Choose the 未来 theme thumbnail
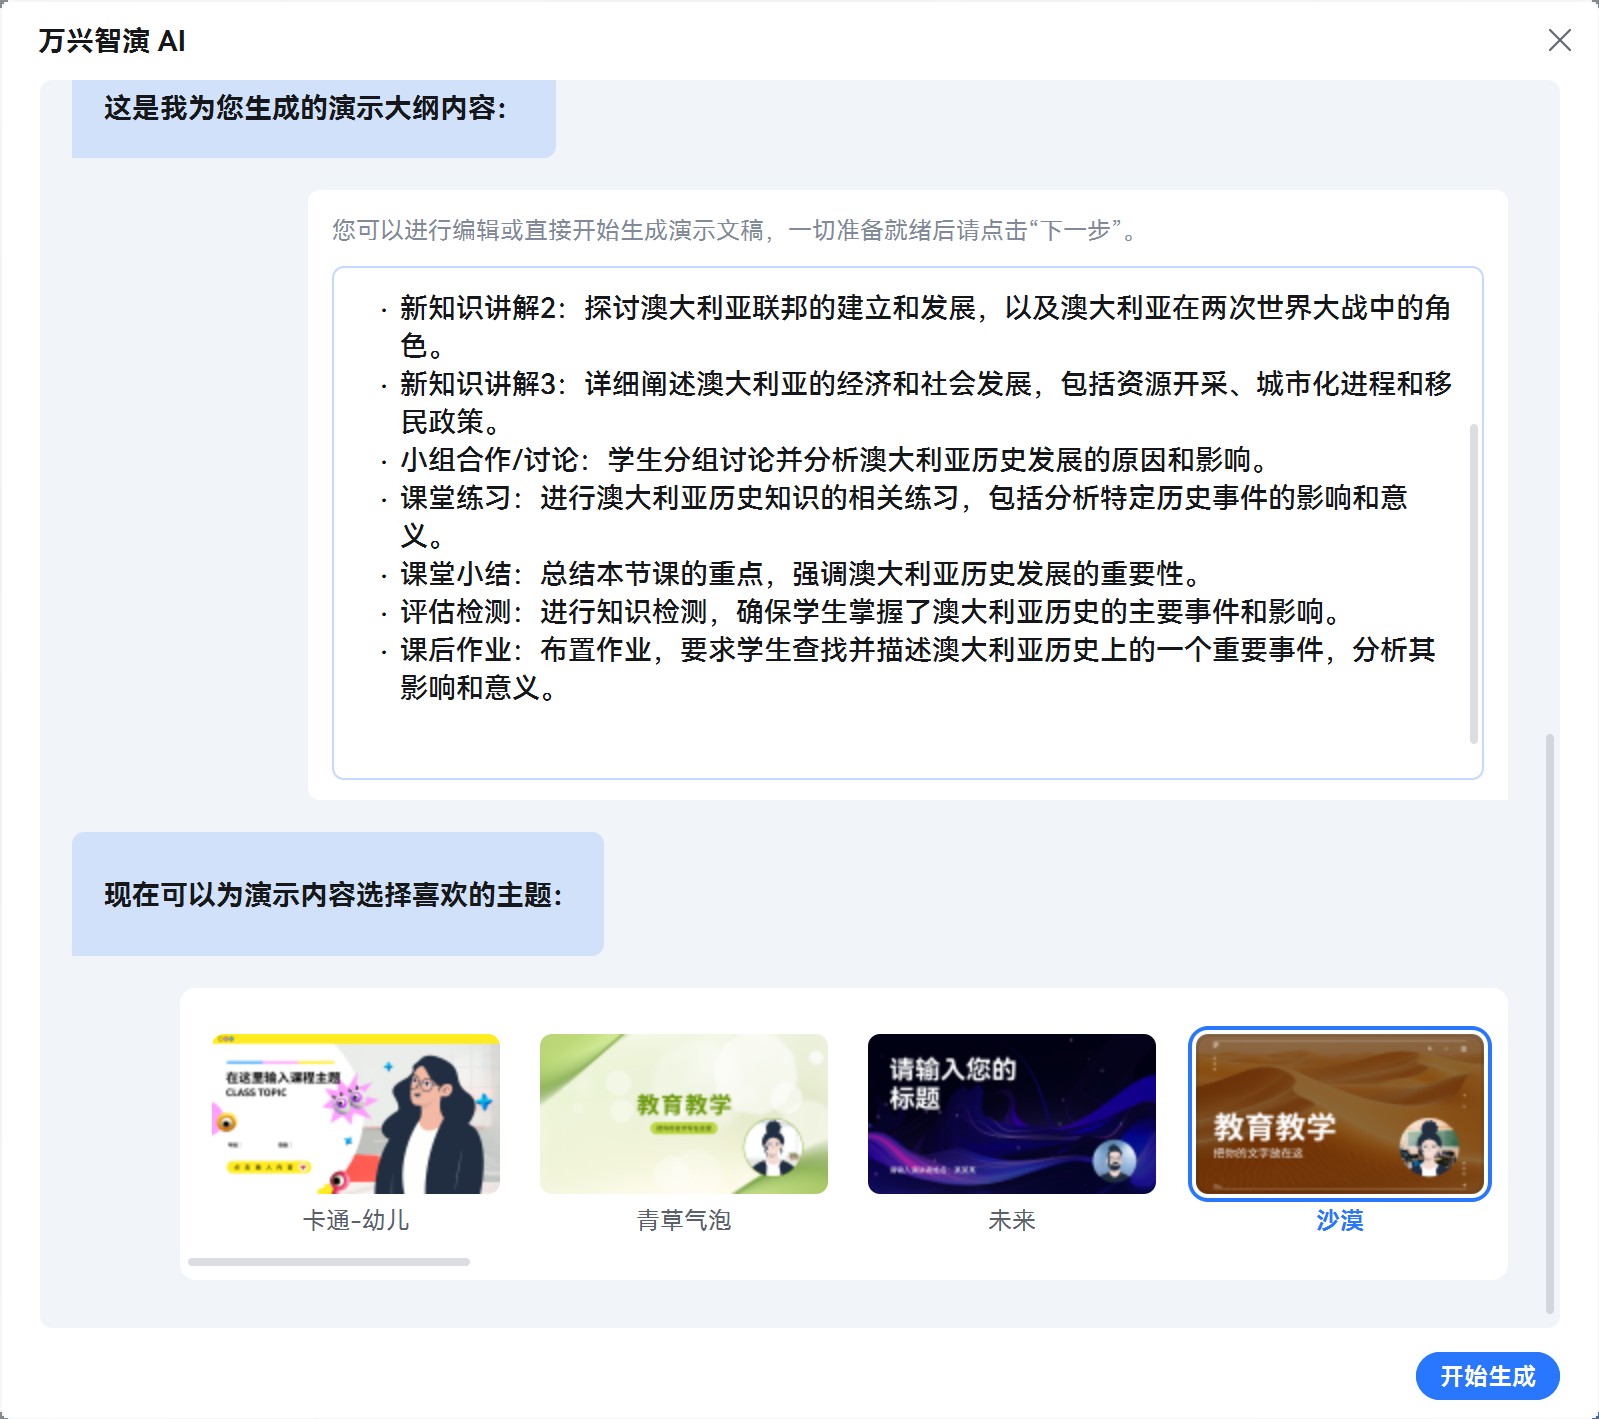Screen dimensions: 1599x1419 pos(1012,1114)
